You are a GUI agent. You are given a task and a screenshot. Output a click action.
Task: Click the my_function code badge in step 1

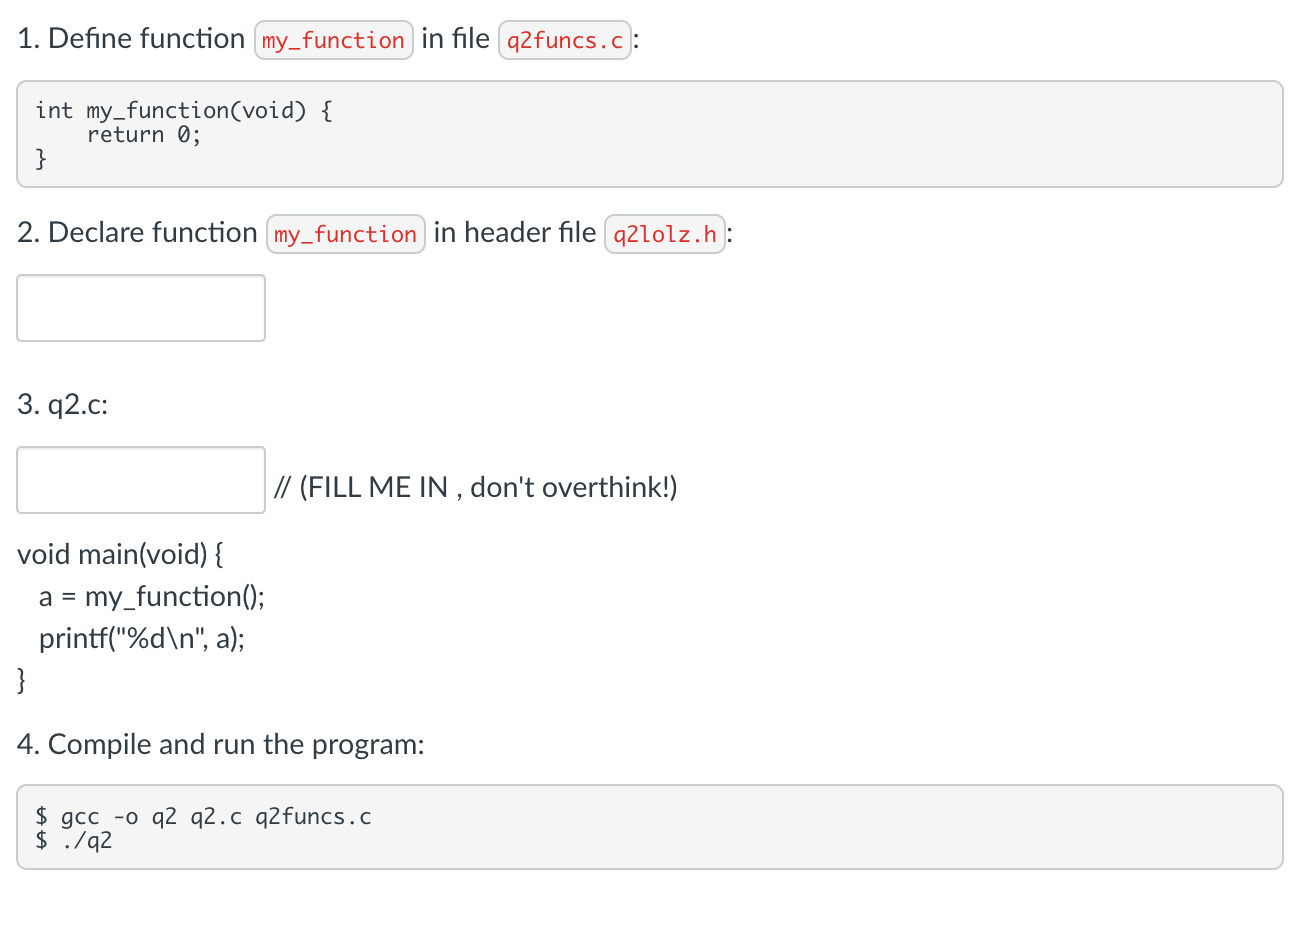tap(333, 40)
